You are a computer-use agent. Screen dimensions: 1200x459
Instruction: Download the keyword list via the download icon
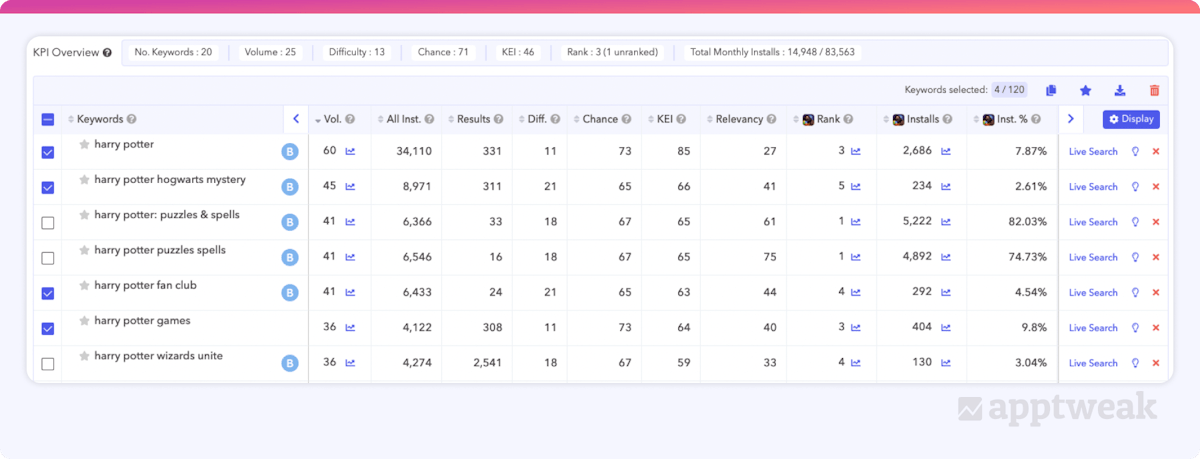point(1120,90)
